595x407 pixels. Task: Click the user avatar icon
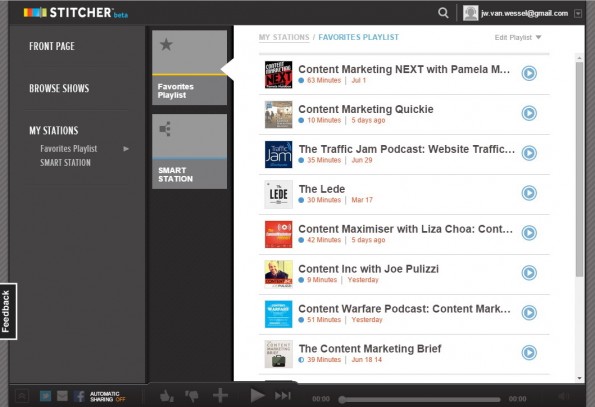471,13
